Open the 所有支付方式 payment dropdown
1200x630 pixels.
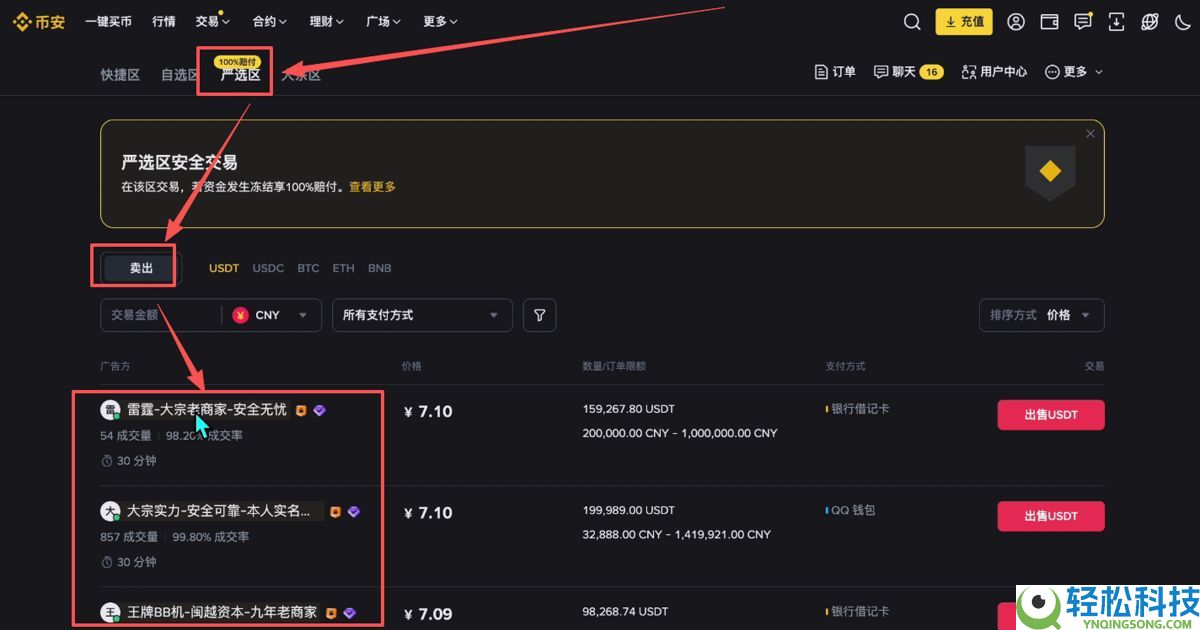[x=422, y=315]
